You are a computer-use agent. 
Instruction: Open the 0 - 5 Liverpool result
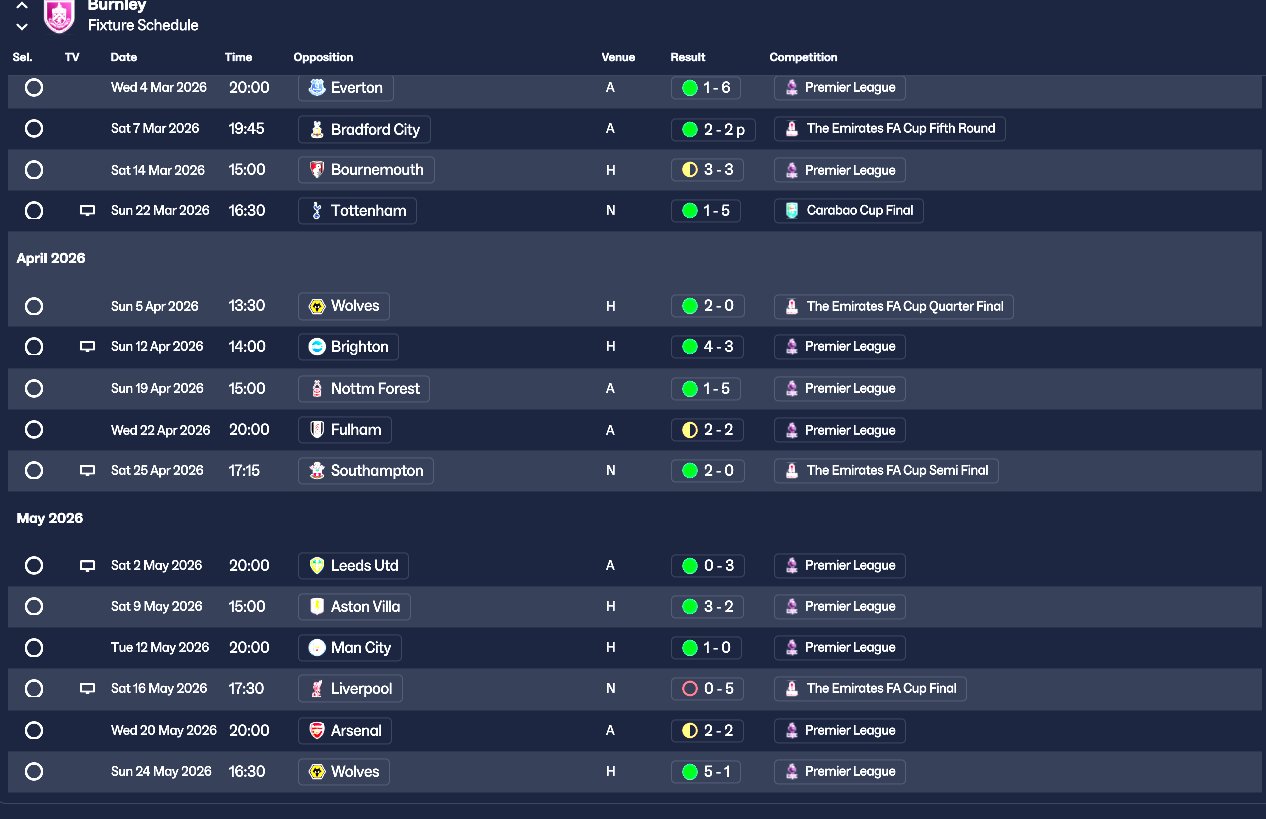[707, 689]
